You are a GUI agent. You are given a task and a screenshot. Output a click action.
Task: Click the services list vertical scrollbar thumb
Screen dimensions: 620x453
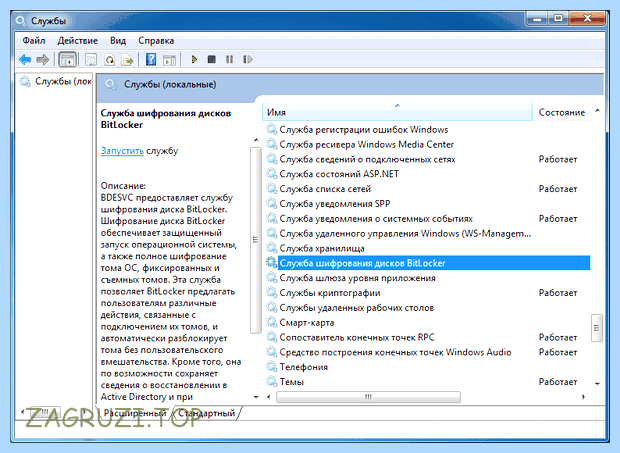[597, 328]
